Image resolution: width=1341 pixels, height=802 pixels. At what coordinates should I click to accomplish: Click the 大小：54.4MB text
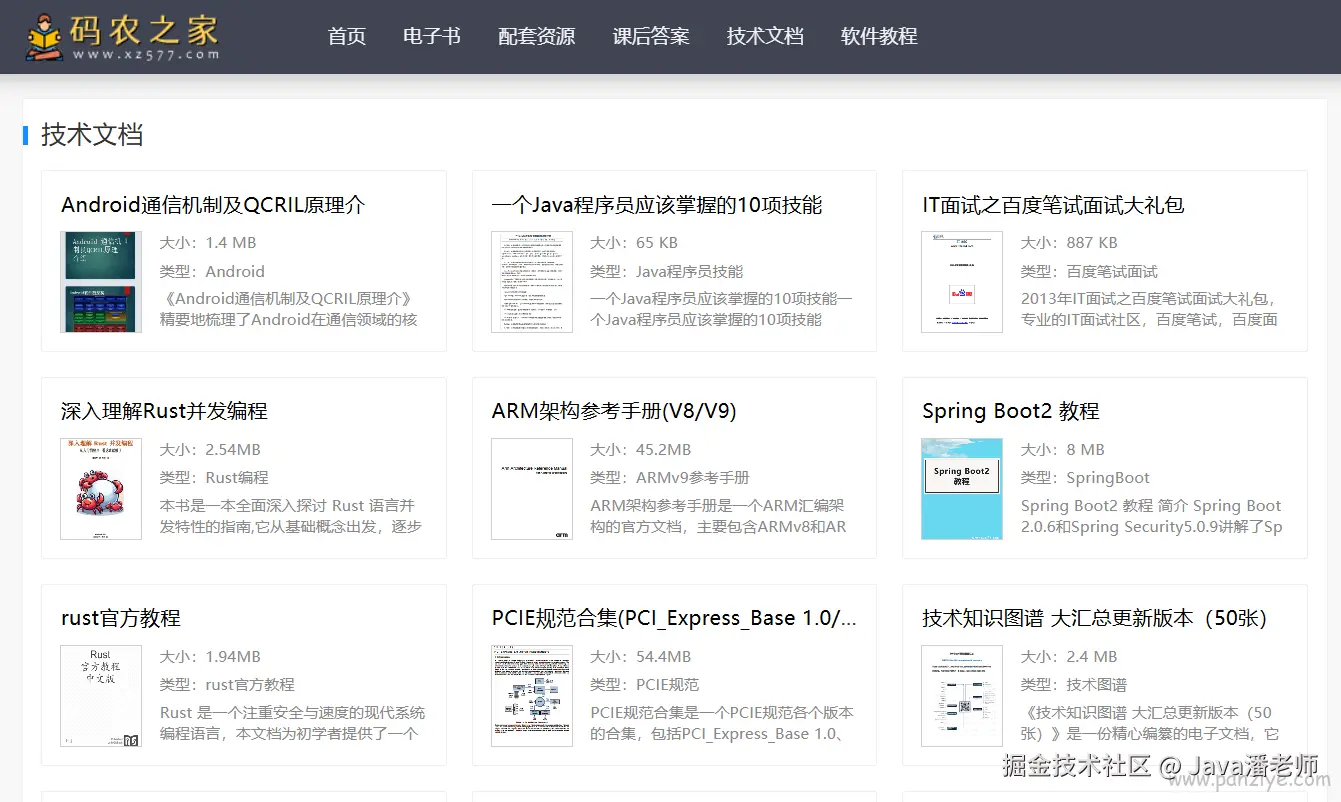coord(641,656)
